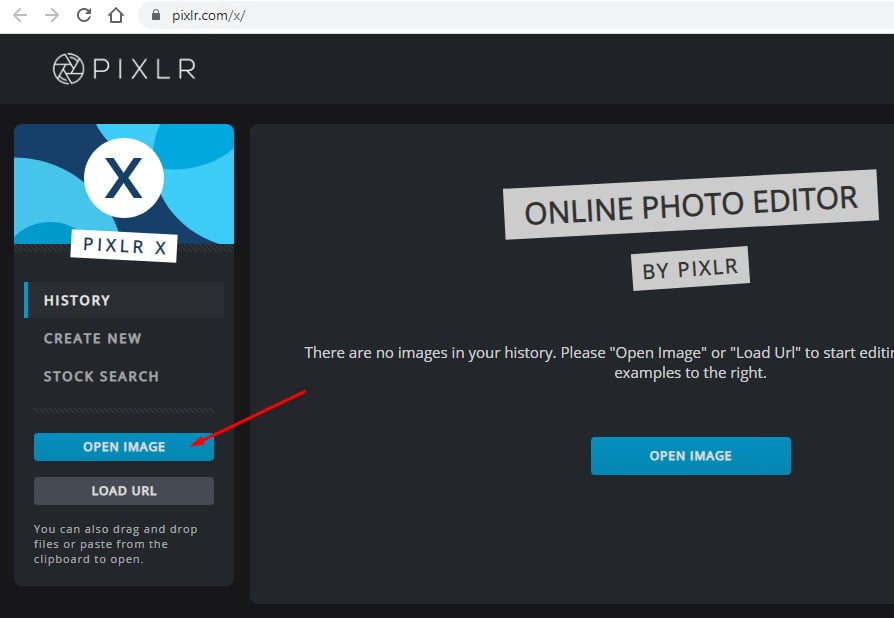Click the Load URL button
This screenshot has height=618, width=894.
pyautogui.click(x=124, y=491)
